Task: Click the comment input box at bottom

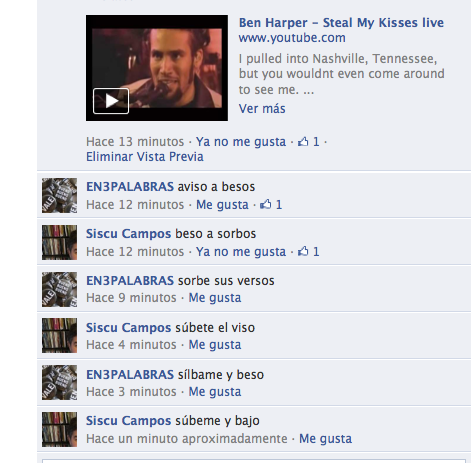Action: tap(254, 461)
